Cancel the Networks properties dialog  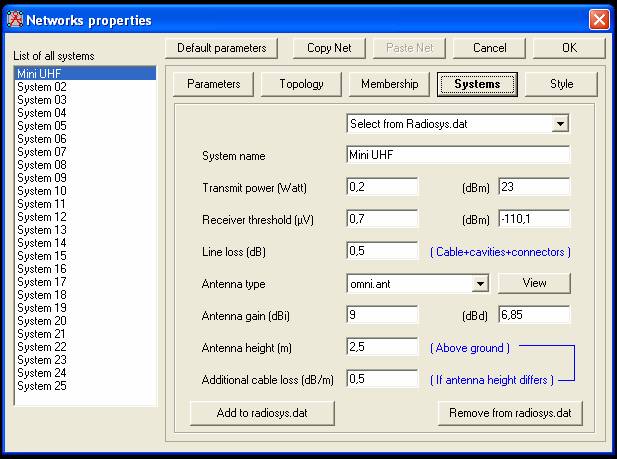tap(489, 48)
